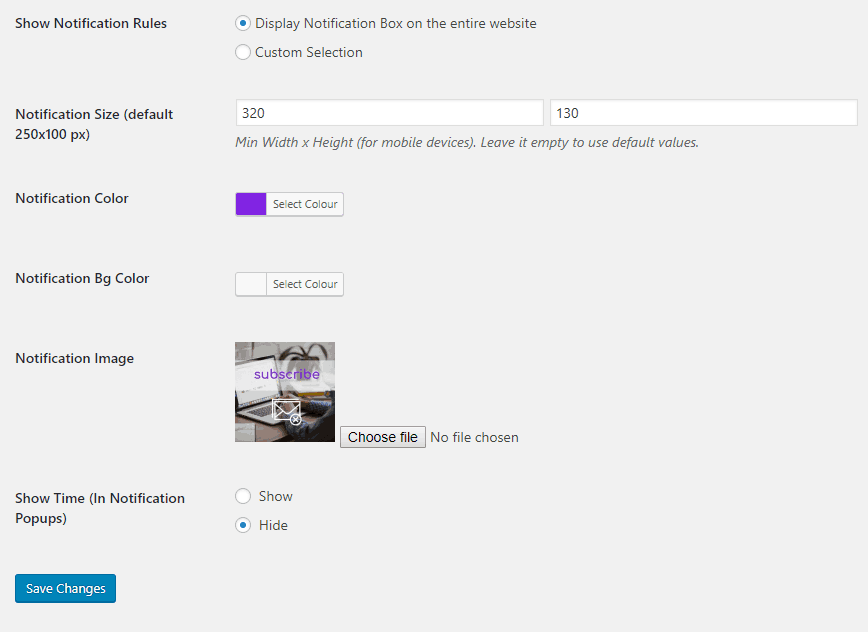This screenshot has height=632, width=868.
Task: Click the height field containing 130
Action: [703, 112]
